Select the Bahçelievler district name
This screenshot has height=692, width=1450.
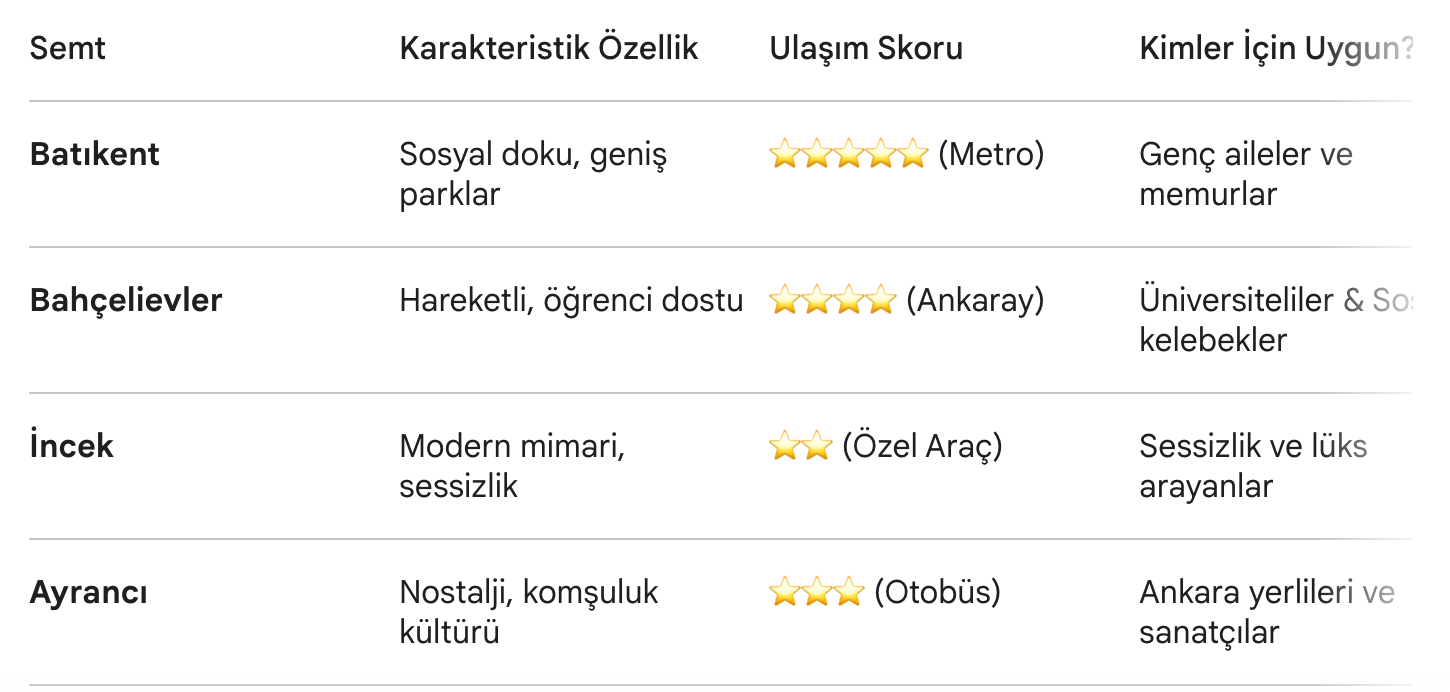pyautogui.click(x=126, y=300)
